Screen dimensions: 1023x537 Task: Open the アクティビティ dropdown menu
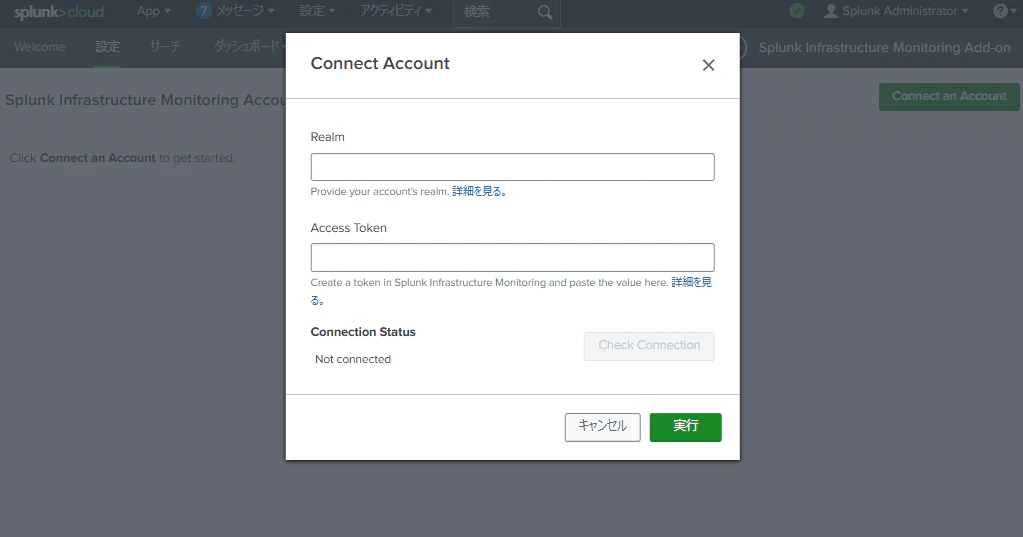396,11
